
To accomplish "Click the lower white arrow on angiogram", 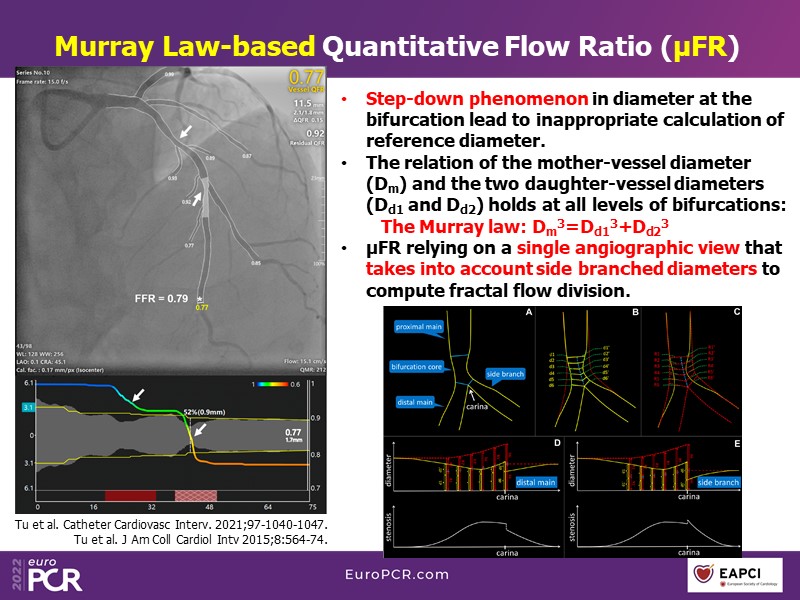I will click(x=200, y=201).
